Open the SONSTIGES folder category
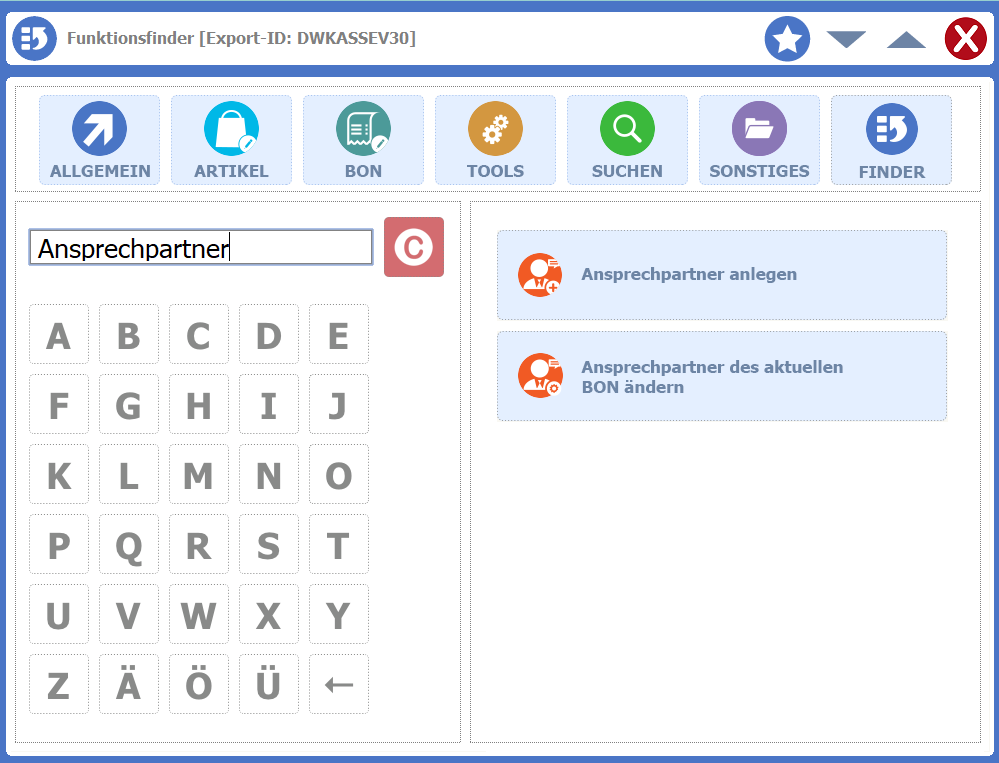This screenshot has width=999, height=763. pos(759,140)
